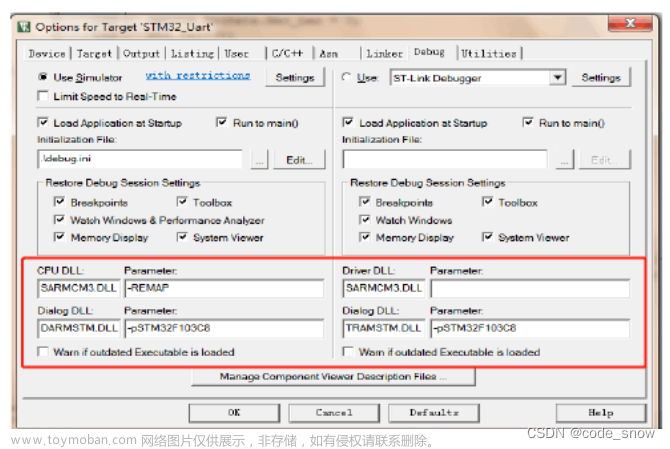Toggle simulator Load Application at Startup

tap(43, 123)
